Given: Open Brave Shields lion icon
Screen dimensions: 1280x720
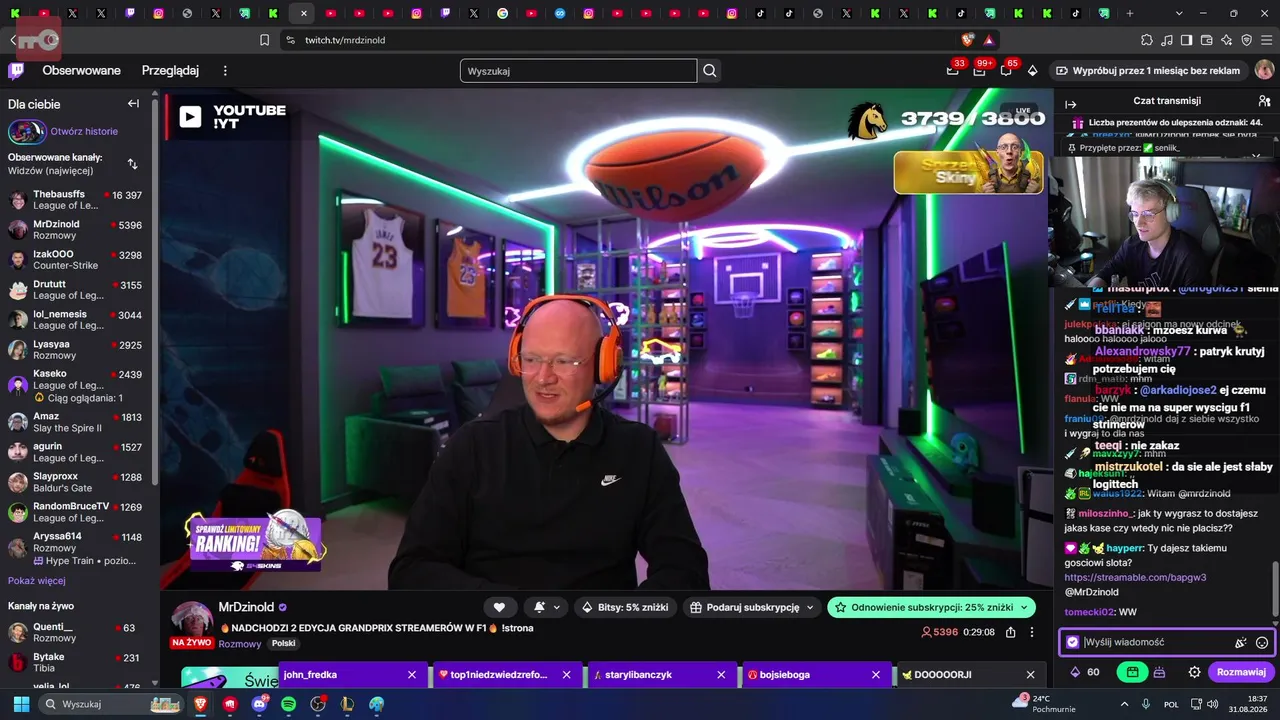Looking at the screenshot, I should click(x=967, y=40).
